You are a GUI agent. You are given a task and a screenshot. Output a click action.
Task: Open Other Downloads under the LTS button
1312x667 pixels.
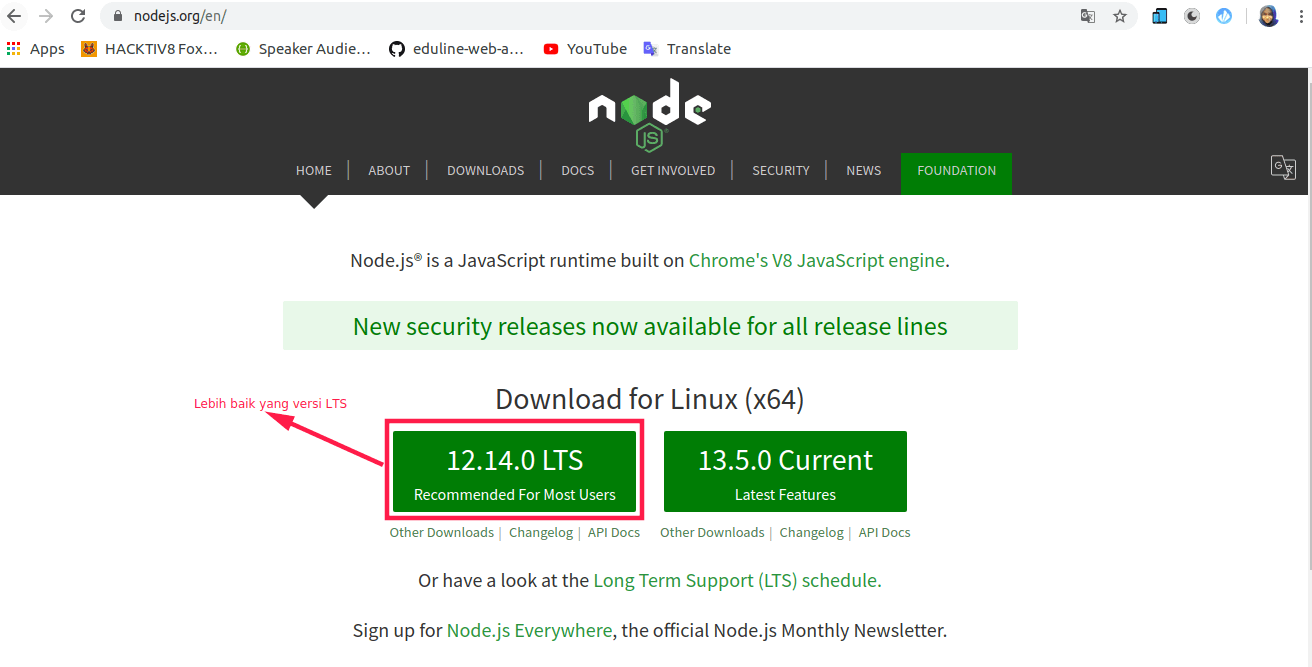pyautogui.click(x=442, y=533)
